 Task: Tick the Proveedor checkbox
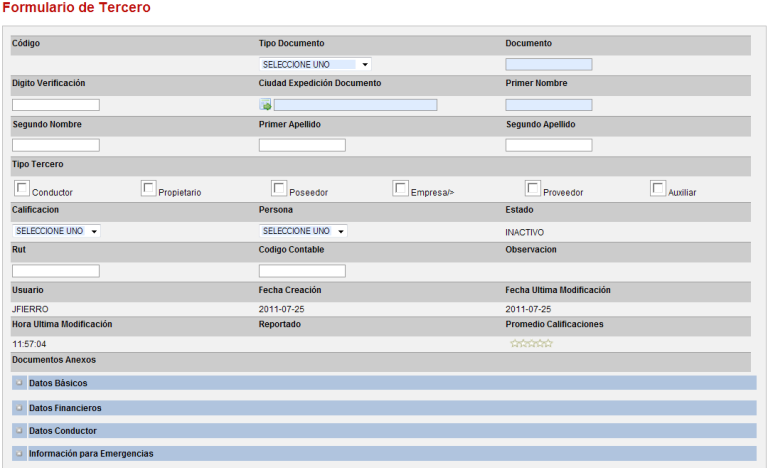533,188
